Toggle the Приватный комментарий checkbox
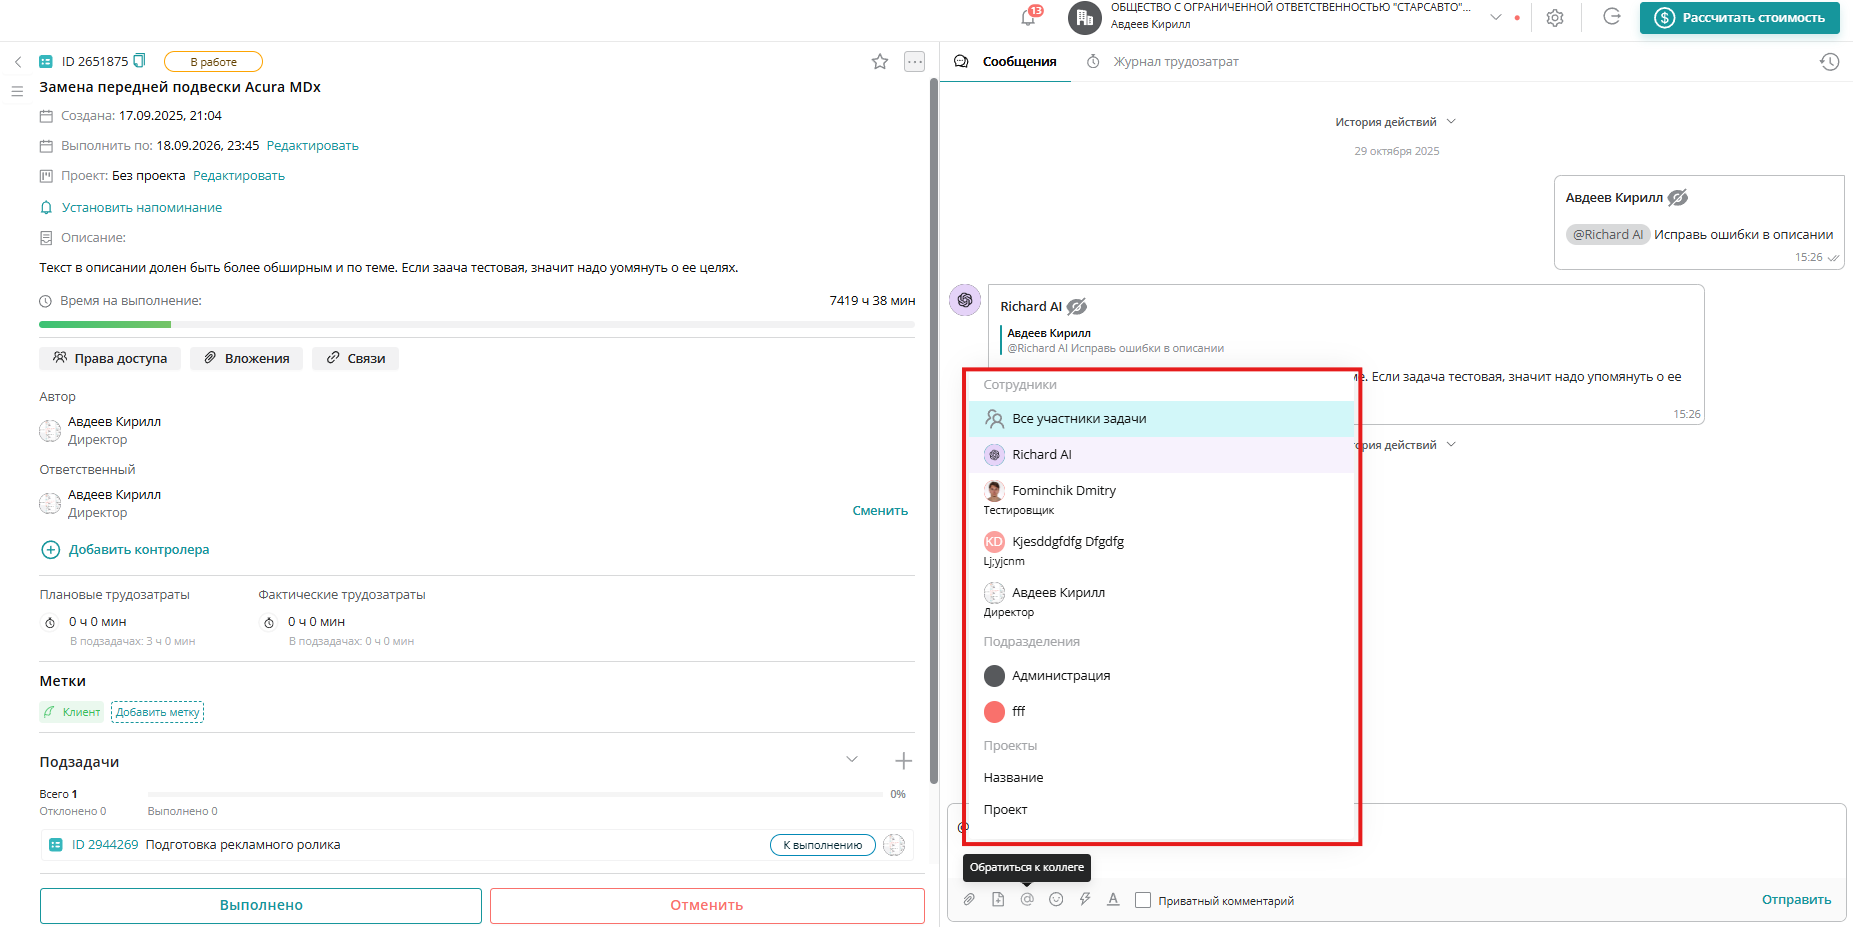 point(1143,900)
